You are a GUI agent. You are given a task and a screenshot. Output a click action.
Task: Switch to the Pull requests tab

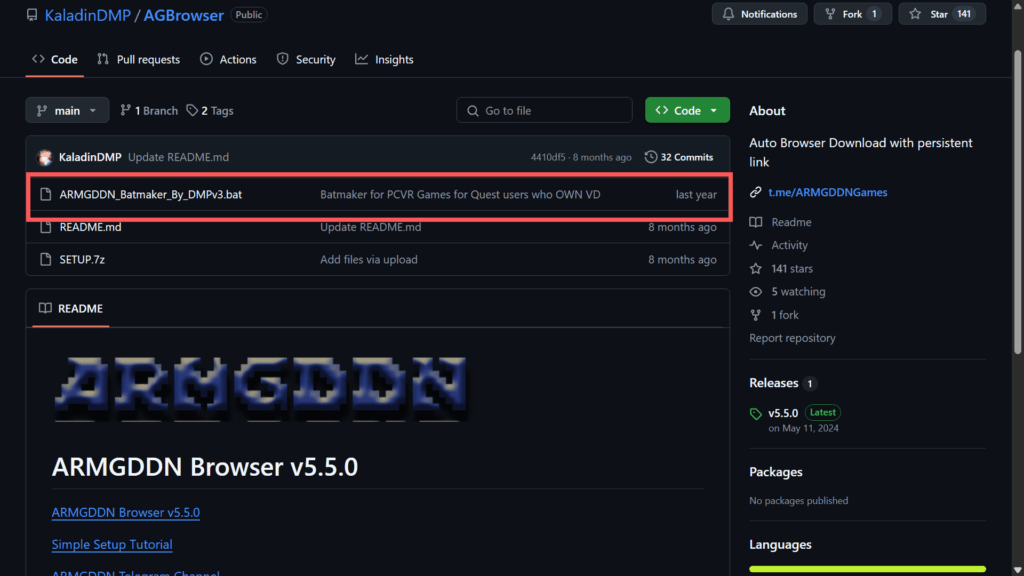pyautogui.click(x=138, y=60)
